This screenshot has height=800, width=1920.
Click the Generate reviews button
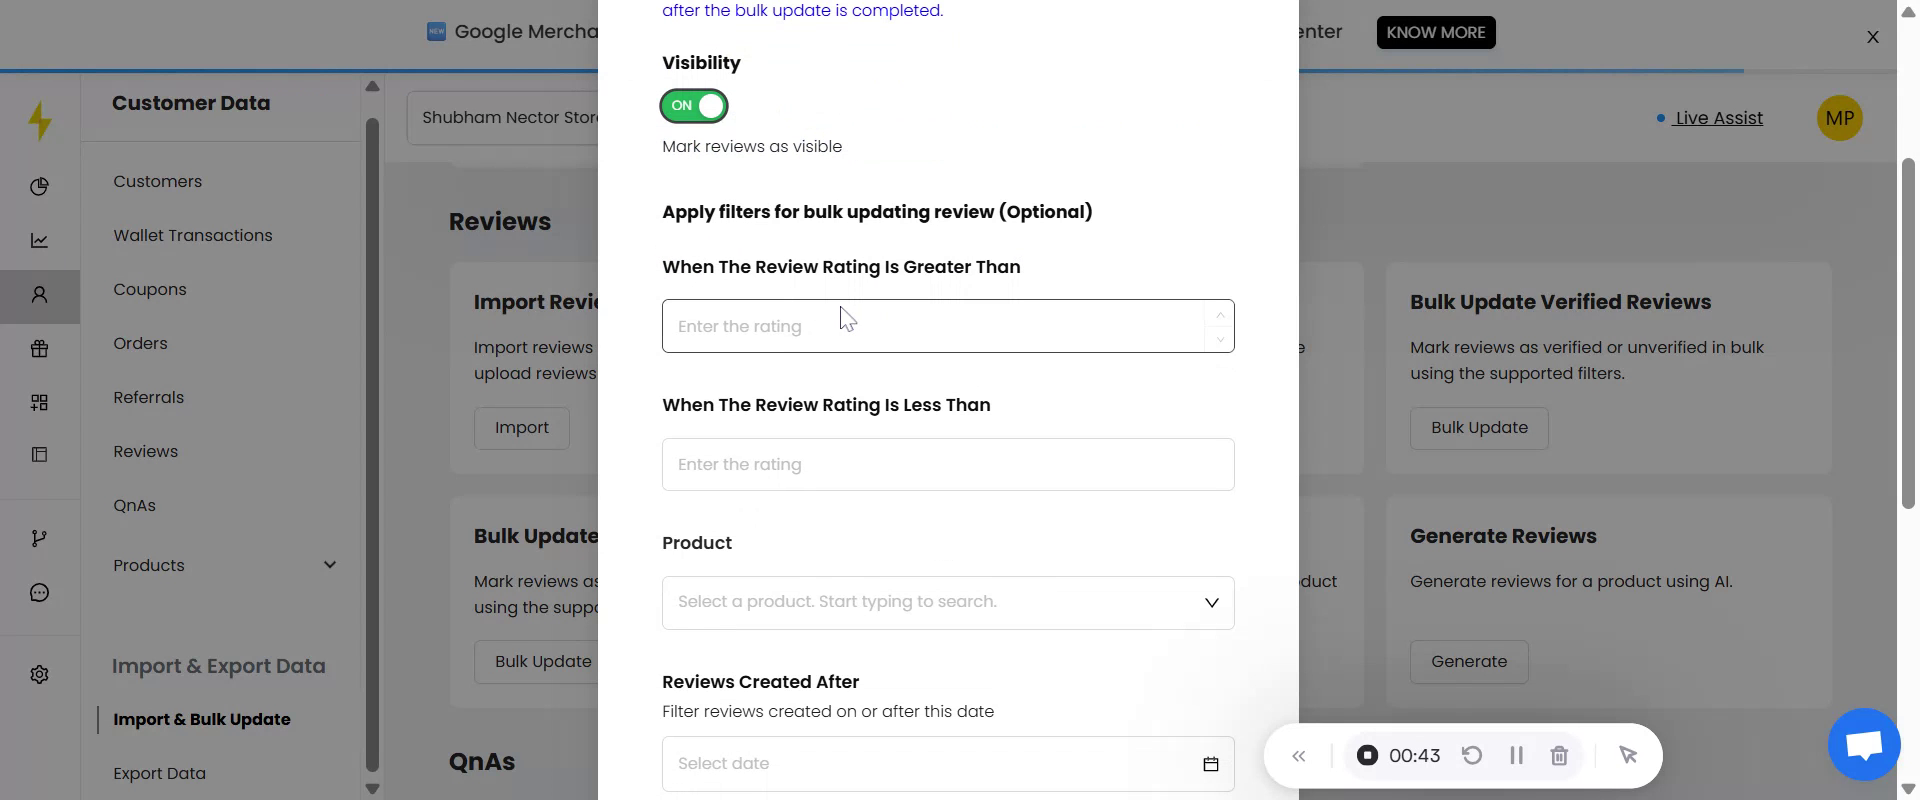coord(1469,662)
